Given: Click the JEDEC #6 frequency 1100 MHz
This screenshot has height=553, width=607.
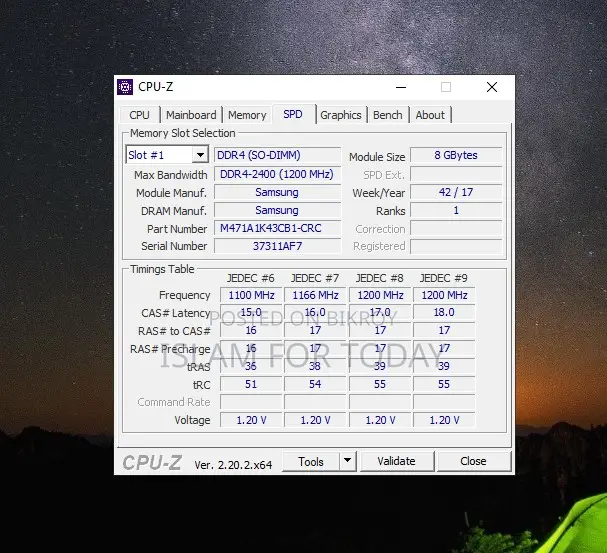Looking at the screenshot, I should (251, 295).
